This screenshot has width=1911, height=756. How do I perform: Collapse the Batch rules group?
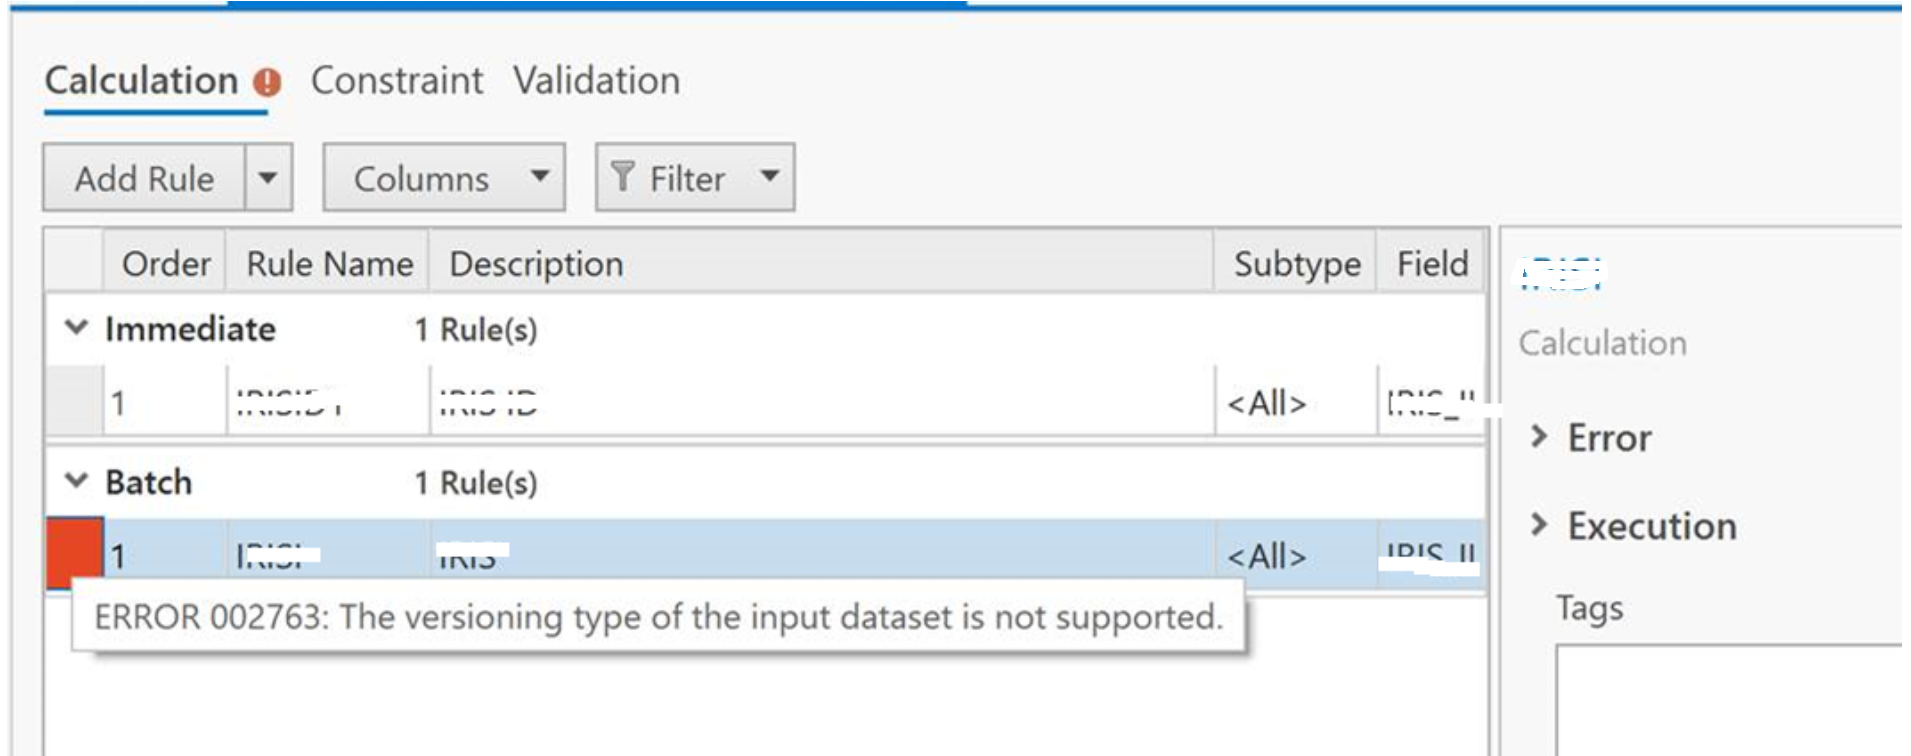click(76, 480)
